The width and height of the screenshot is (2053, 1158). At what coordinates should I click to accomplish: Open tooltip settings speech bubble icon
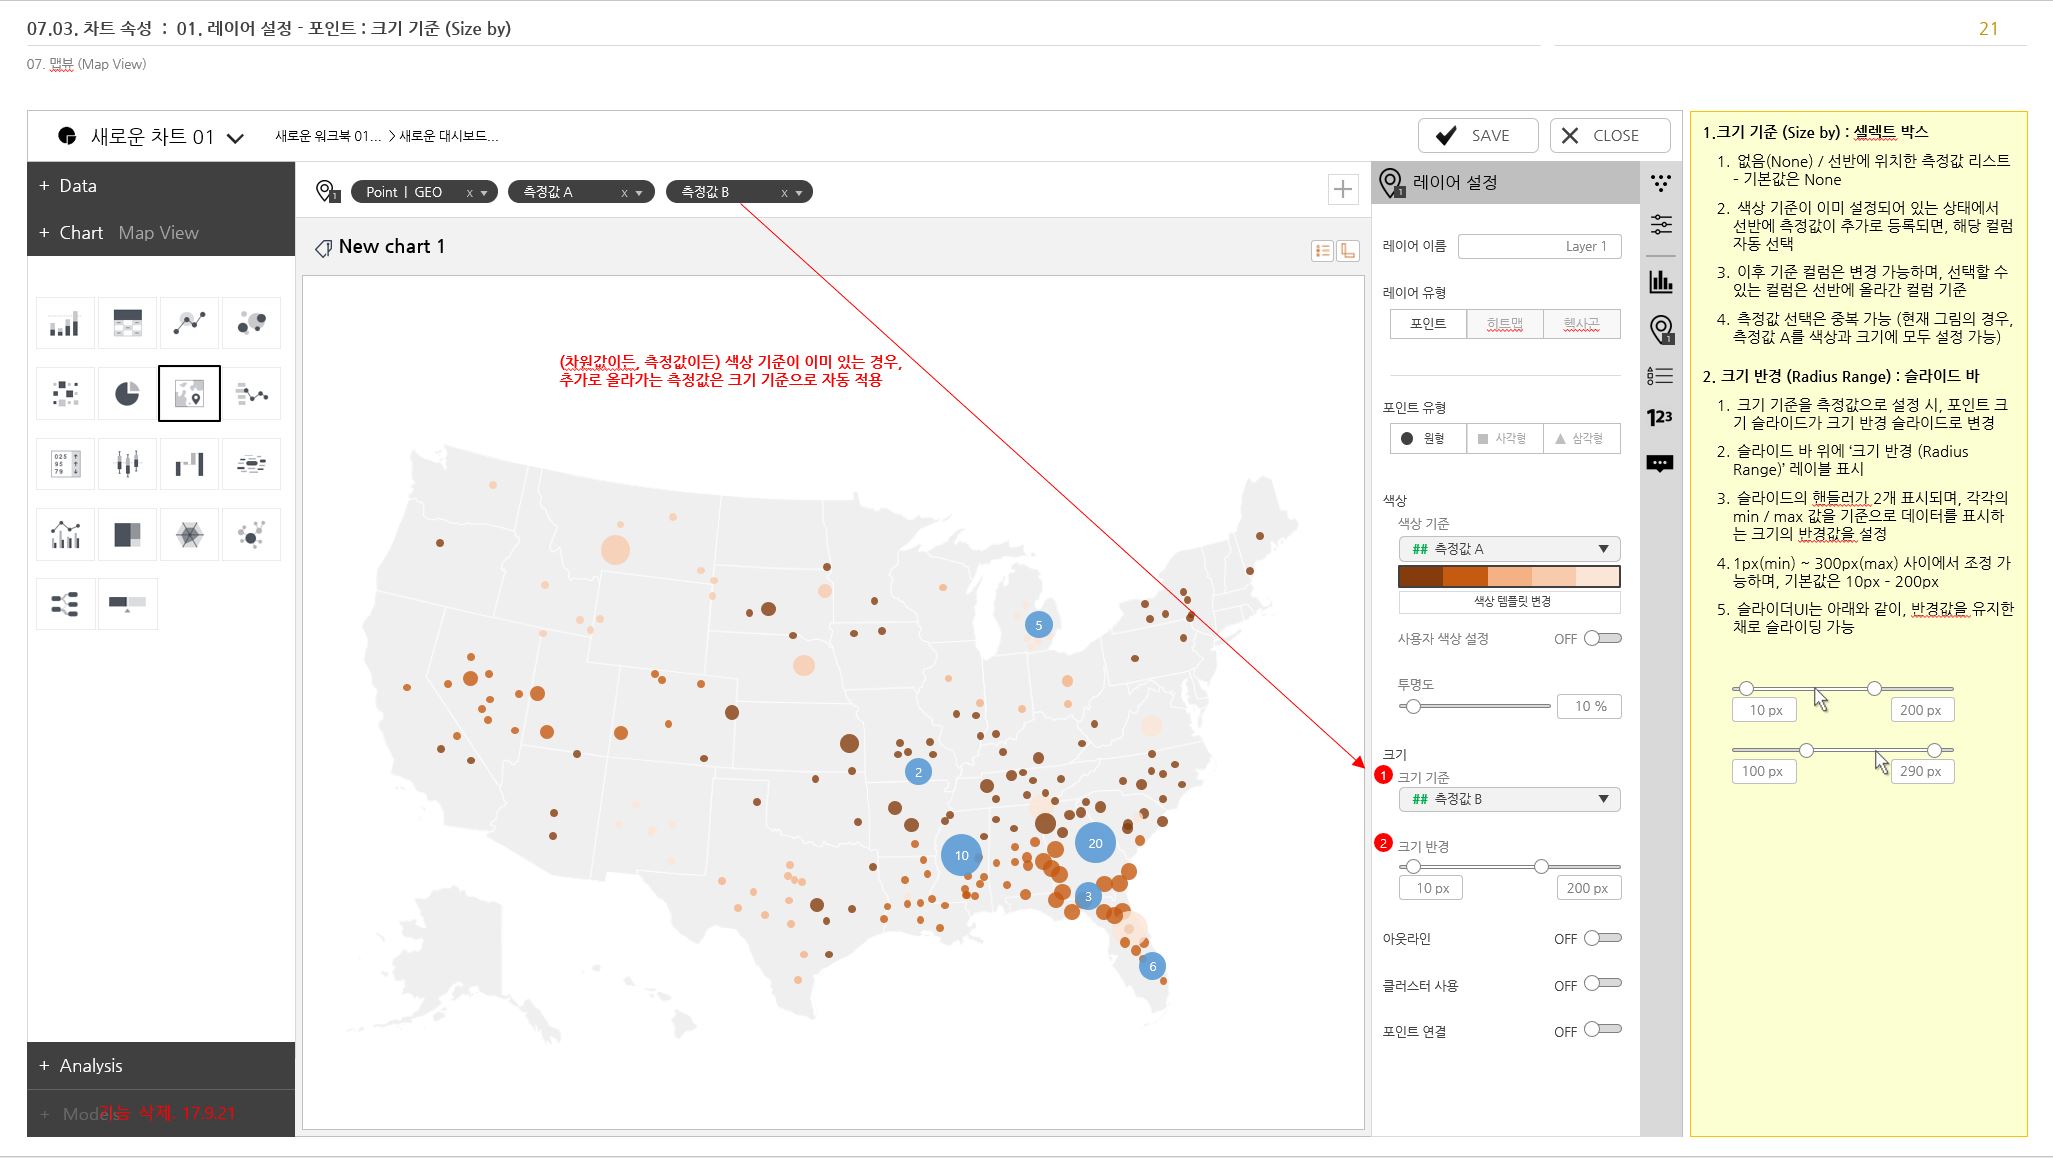click(1660, 463)
